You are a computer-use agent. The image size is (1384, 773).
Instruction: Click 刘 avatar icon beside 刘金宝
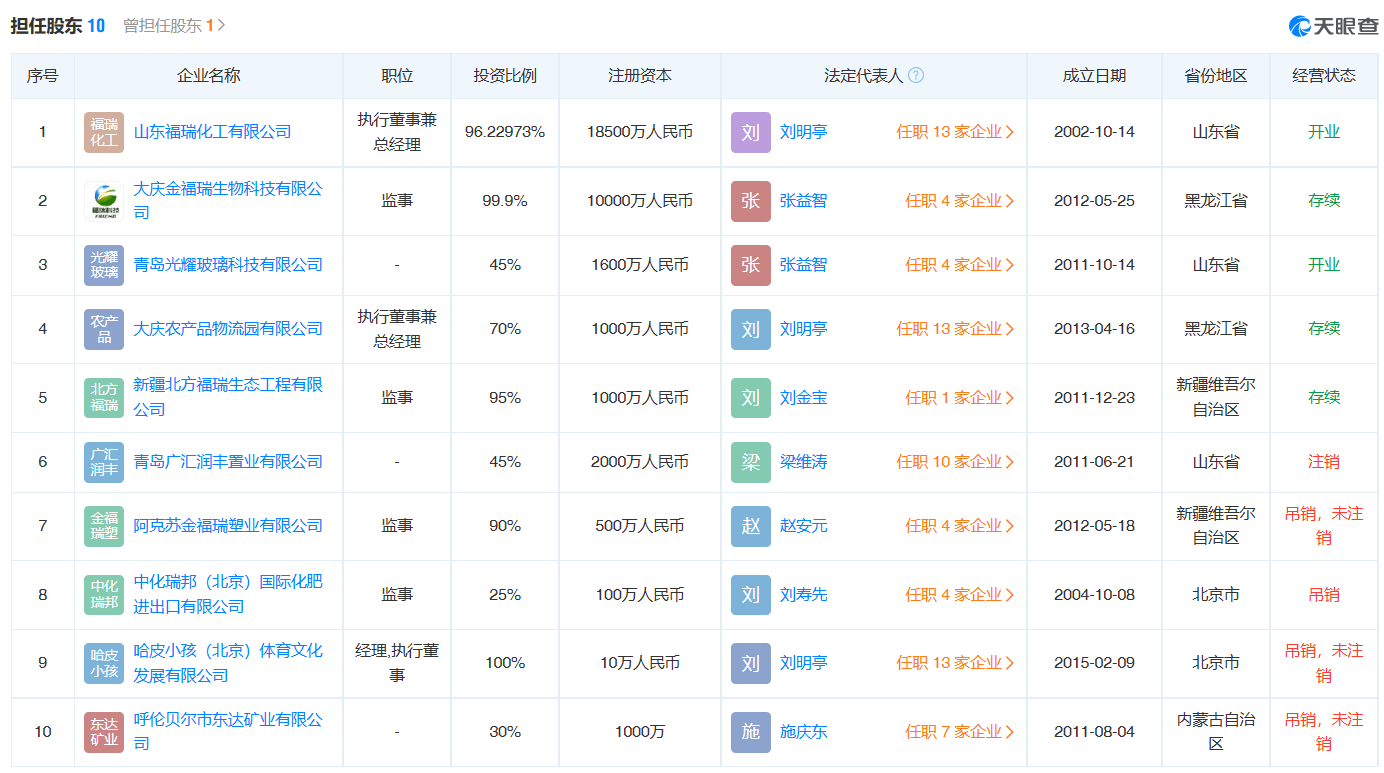[x=751, y=398]
